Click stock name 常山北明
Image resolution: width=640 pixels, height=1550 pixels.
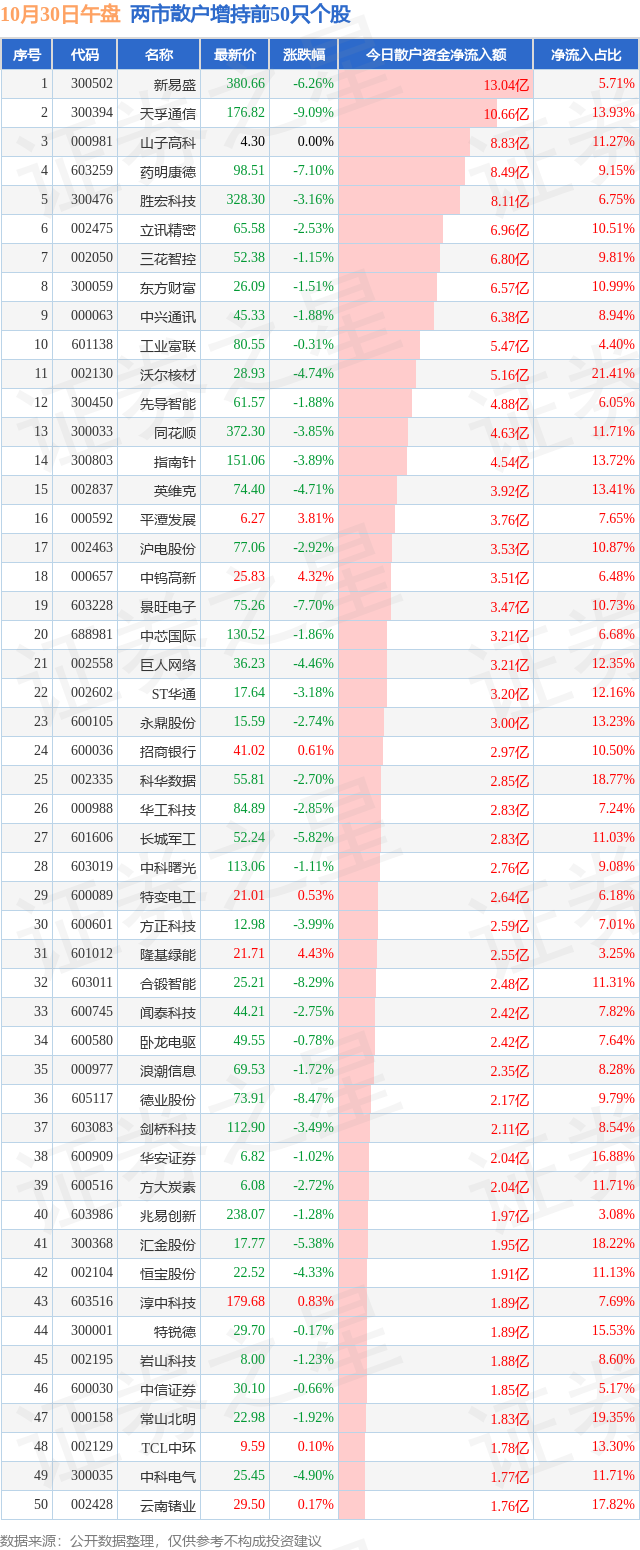(x=168, y=1419)
